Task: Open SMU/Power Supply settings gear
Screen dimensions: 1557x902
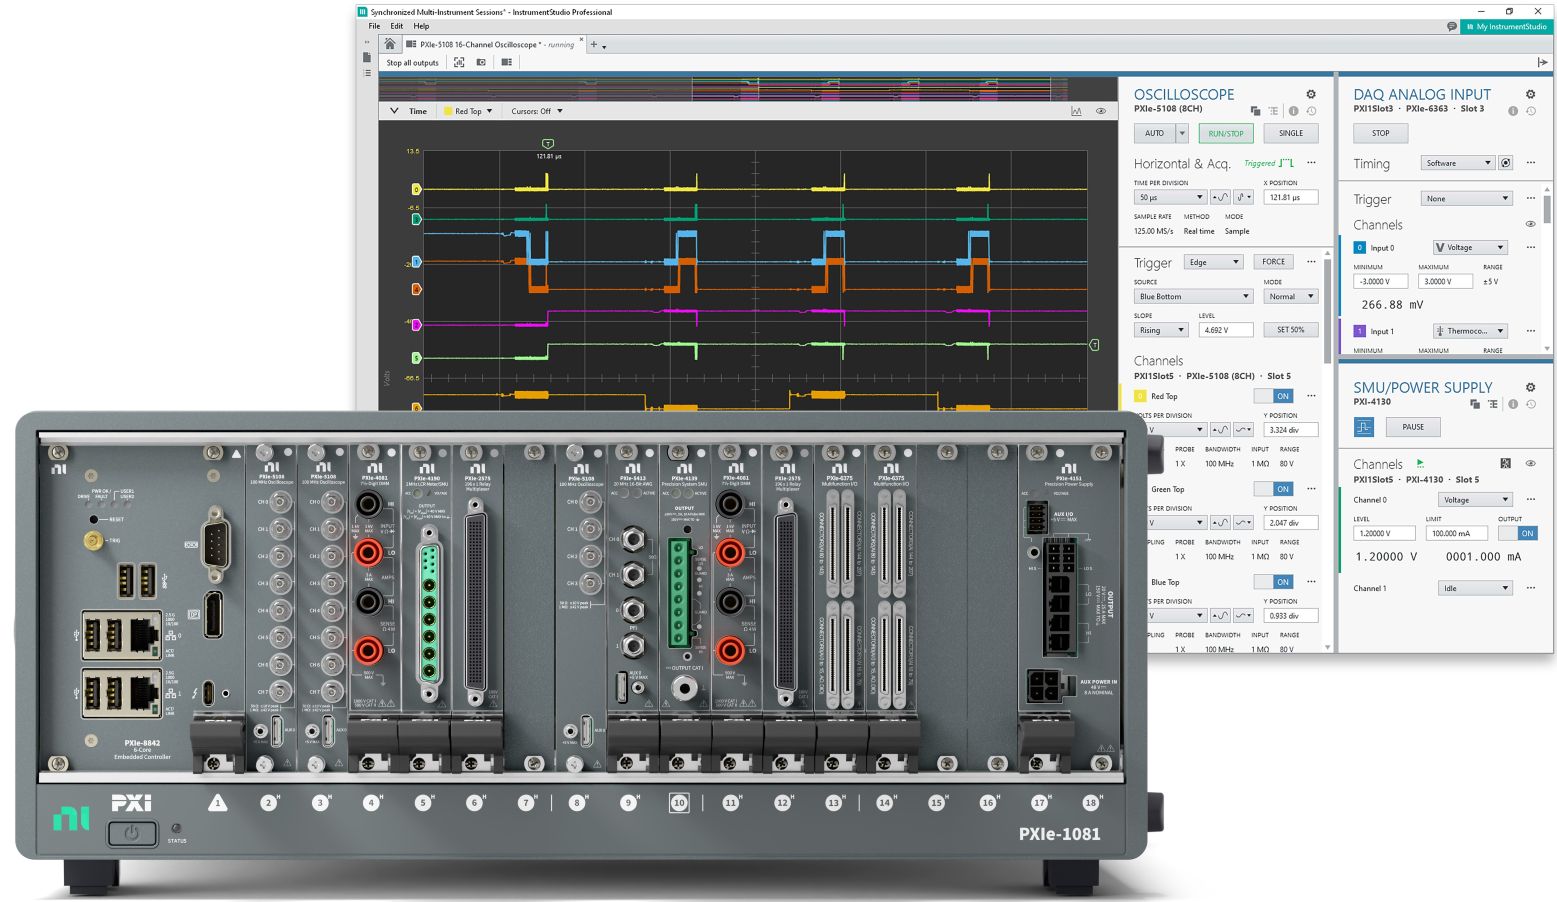Action: (x=1530, y=388)
